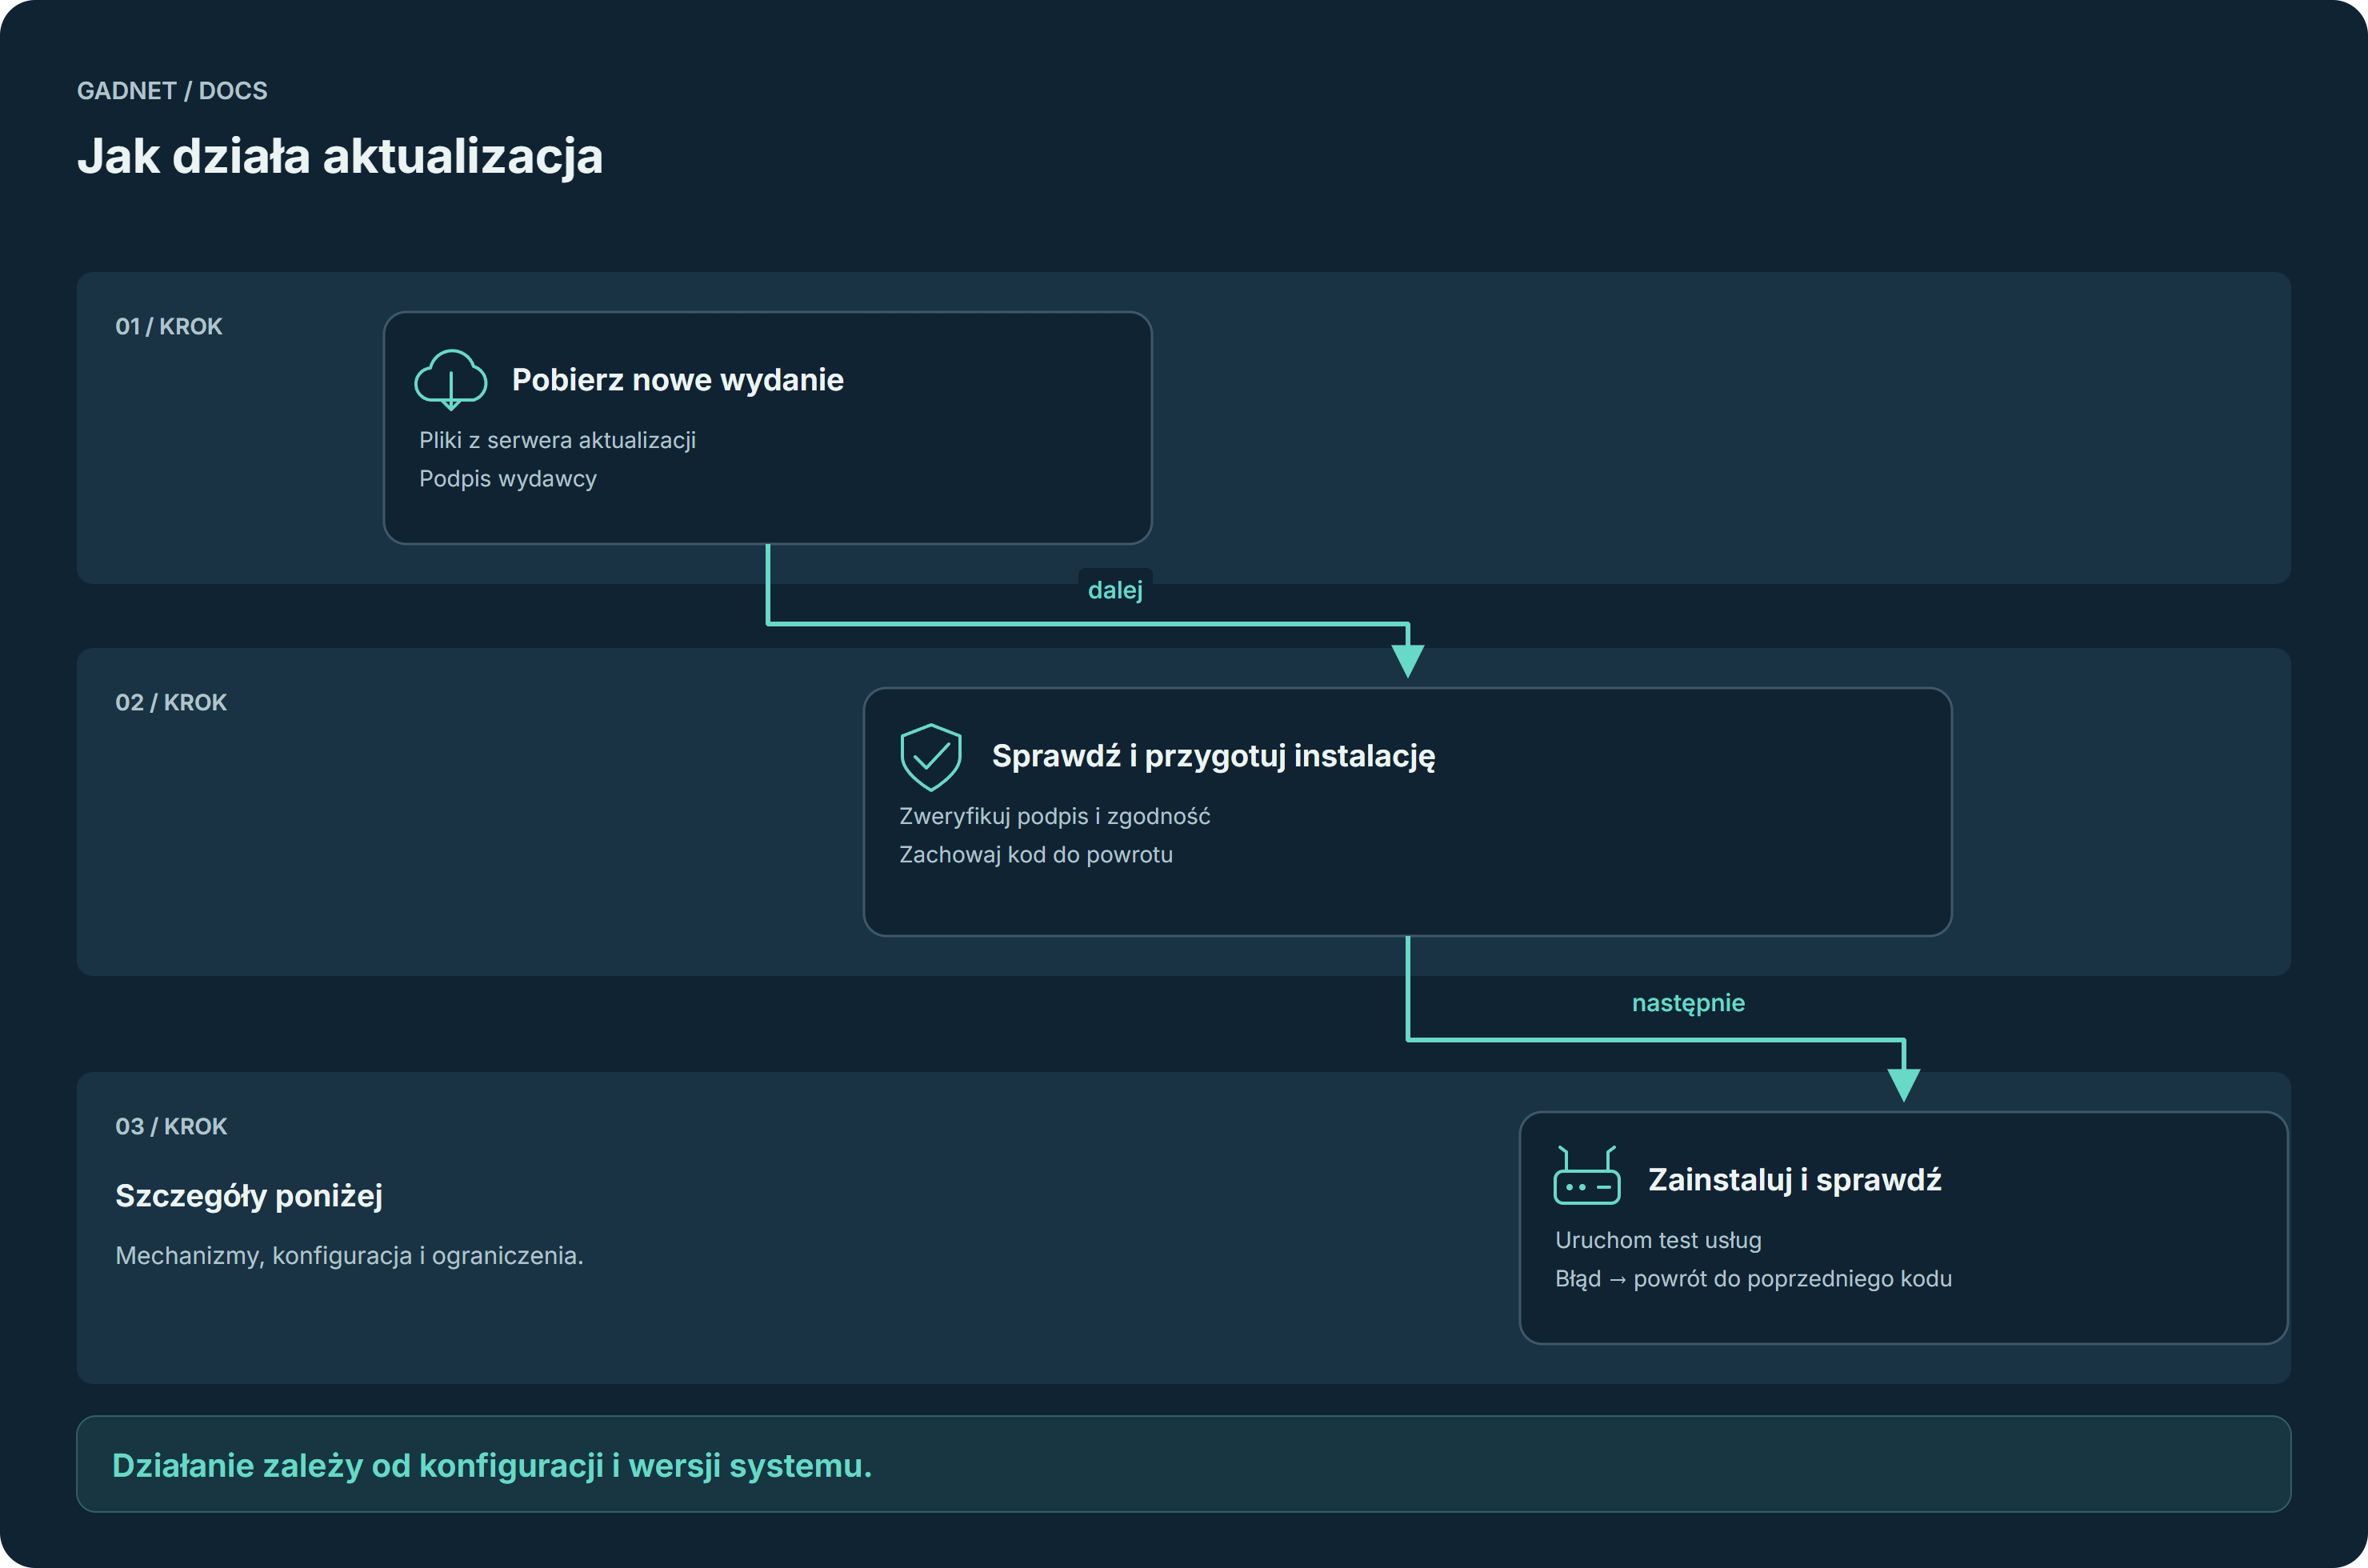2368x1568 pixels.
Task: Click 'Uruchom test usług' text
Action: coord(1658,1240)
